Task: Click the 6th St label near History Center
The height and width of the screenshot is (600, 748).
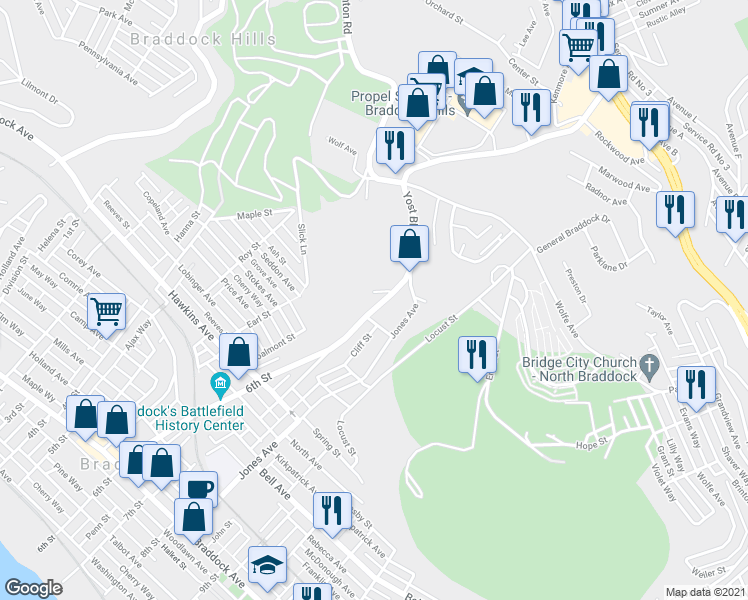Action: tap(259, 383)
